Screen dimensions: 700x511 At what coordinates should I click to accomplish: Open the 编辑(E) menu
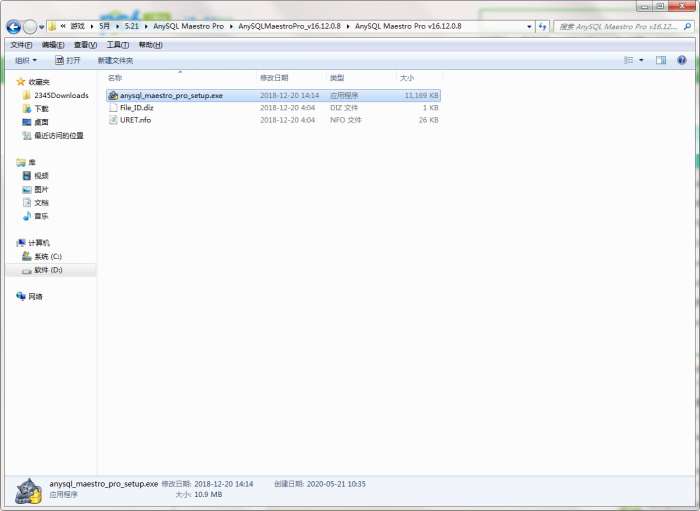pyautogui.click(x=53, y=45)
